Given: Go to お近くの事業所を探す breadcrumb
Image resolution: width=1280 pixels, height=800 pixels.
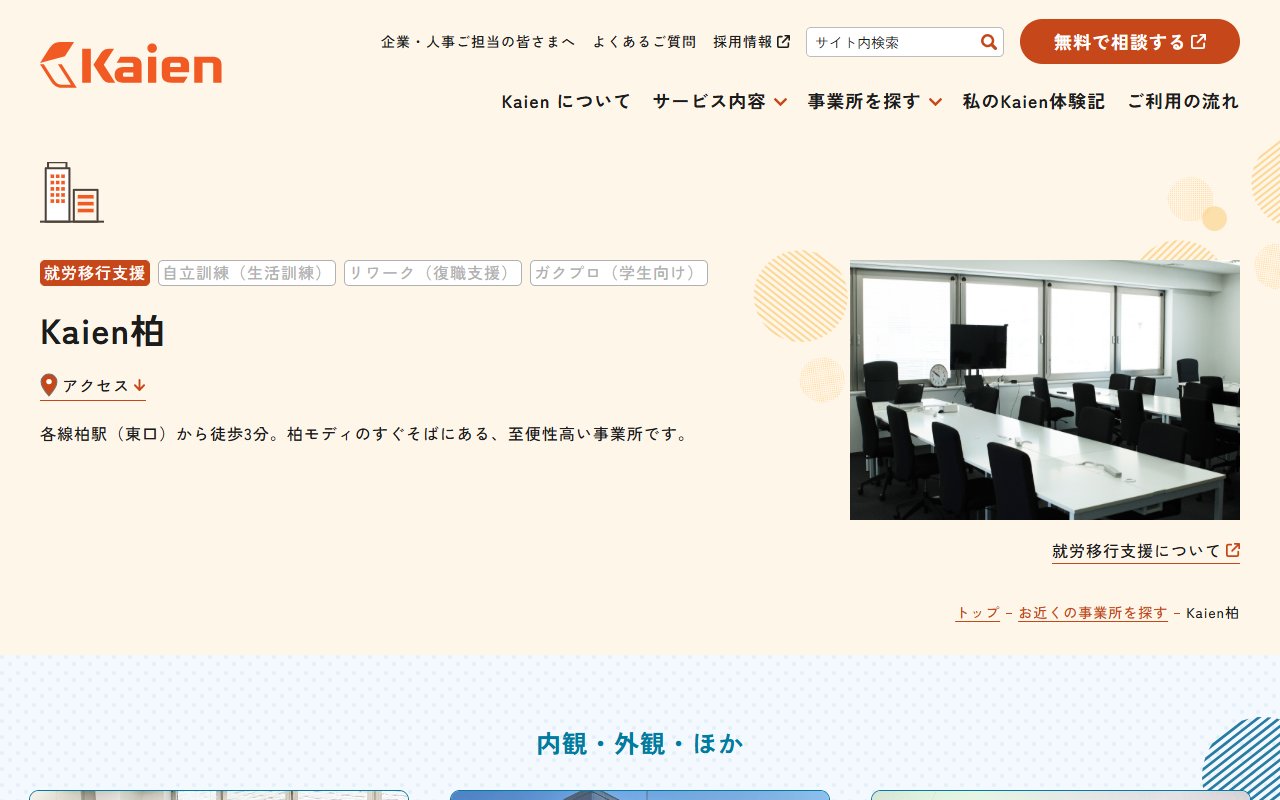Looking at the screenshot, I should tap(1093, 613).
